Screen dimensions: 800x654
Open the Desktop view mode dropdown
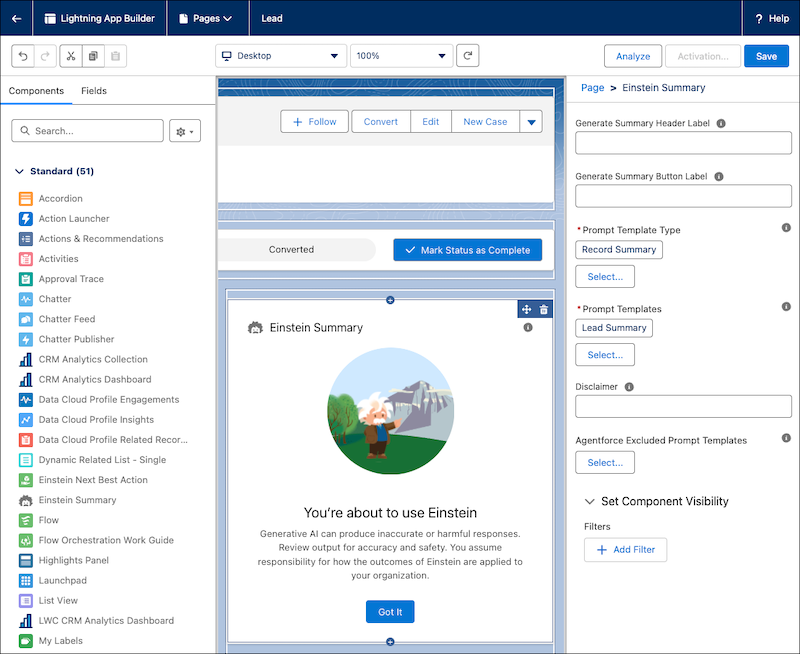[x=280, y=56]
